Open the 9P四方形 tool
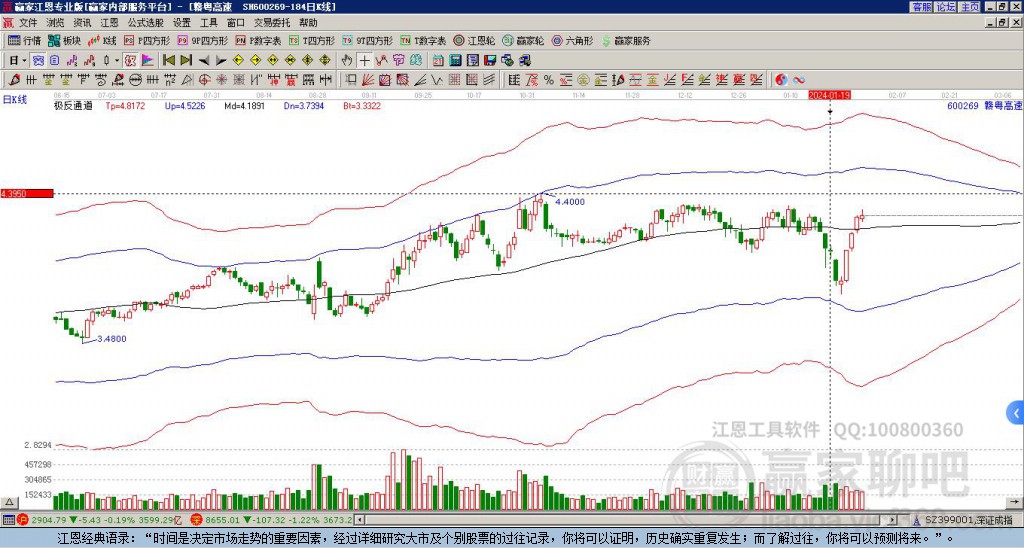Image resolution: width=1024 pixels, height=548 pixels. [203, 40]
